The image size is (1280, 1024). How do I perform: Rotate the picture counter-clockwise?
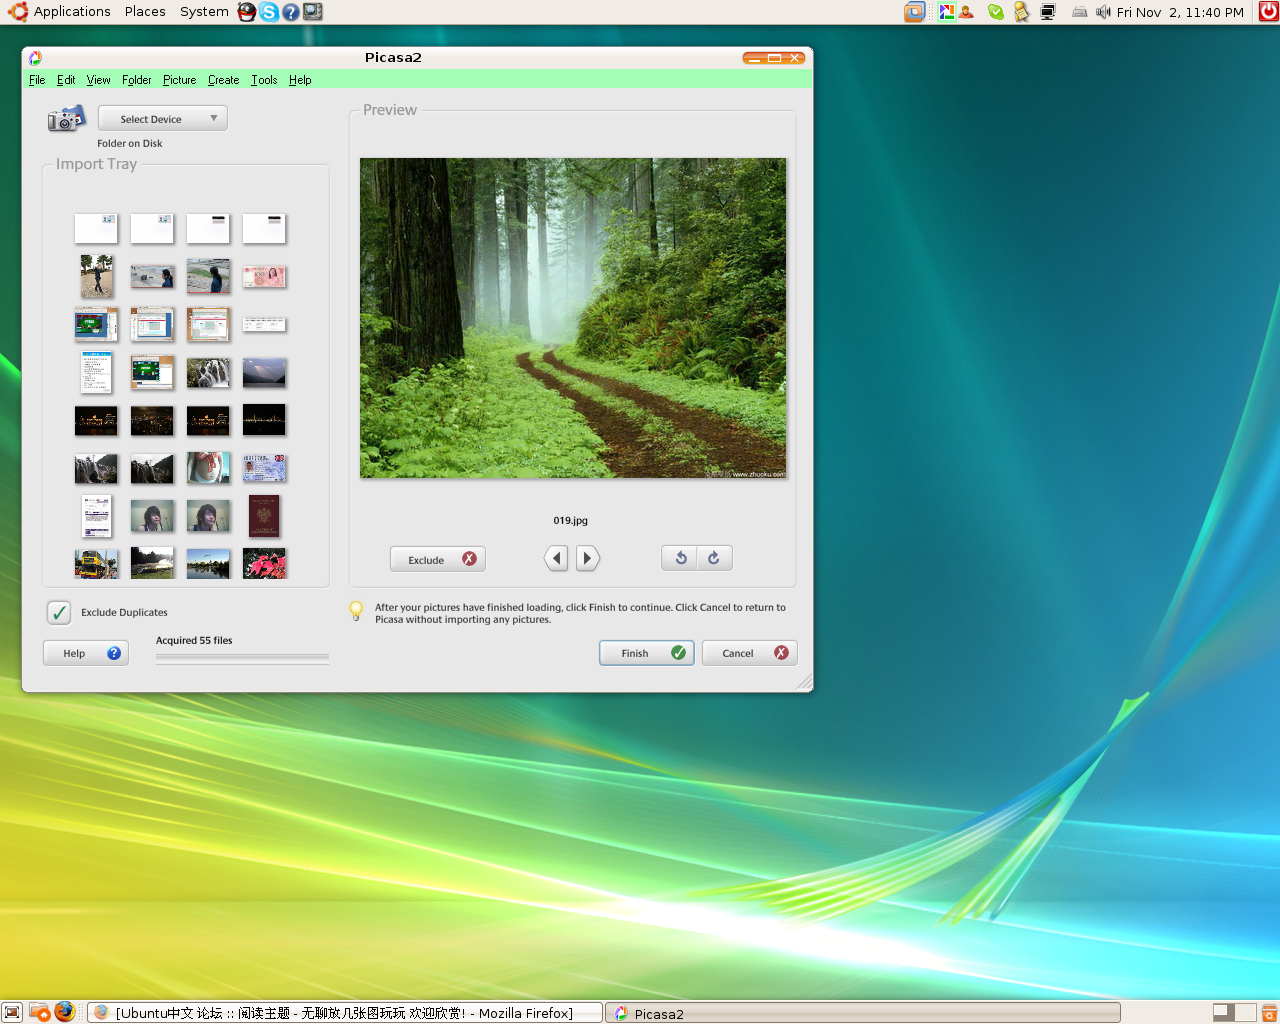coord(680,558)
